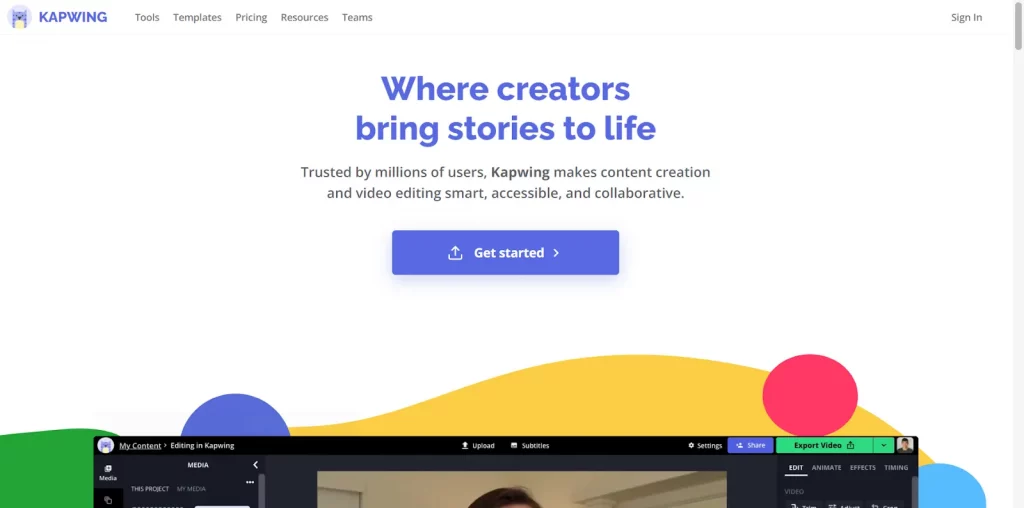Click the Kapwing cat logo icon
This screenshot has width=1024, height=508.
pyautogui.click(x=20, y=17)
